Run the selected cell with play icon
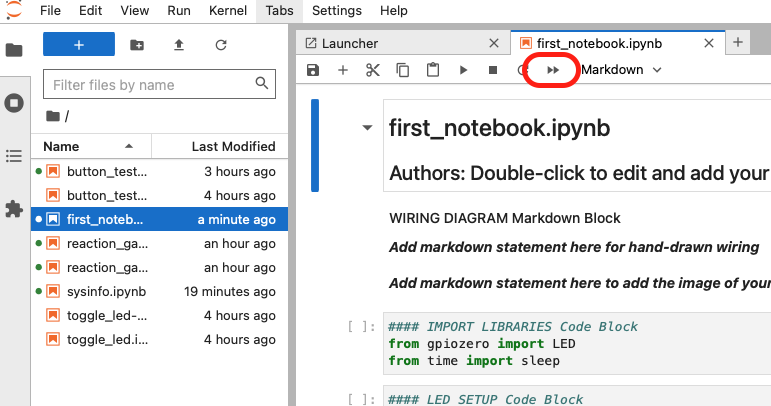Image resolution: width=771 pixels, height=406 pixels. 462,70
